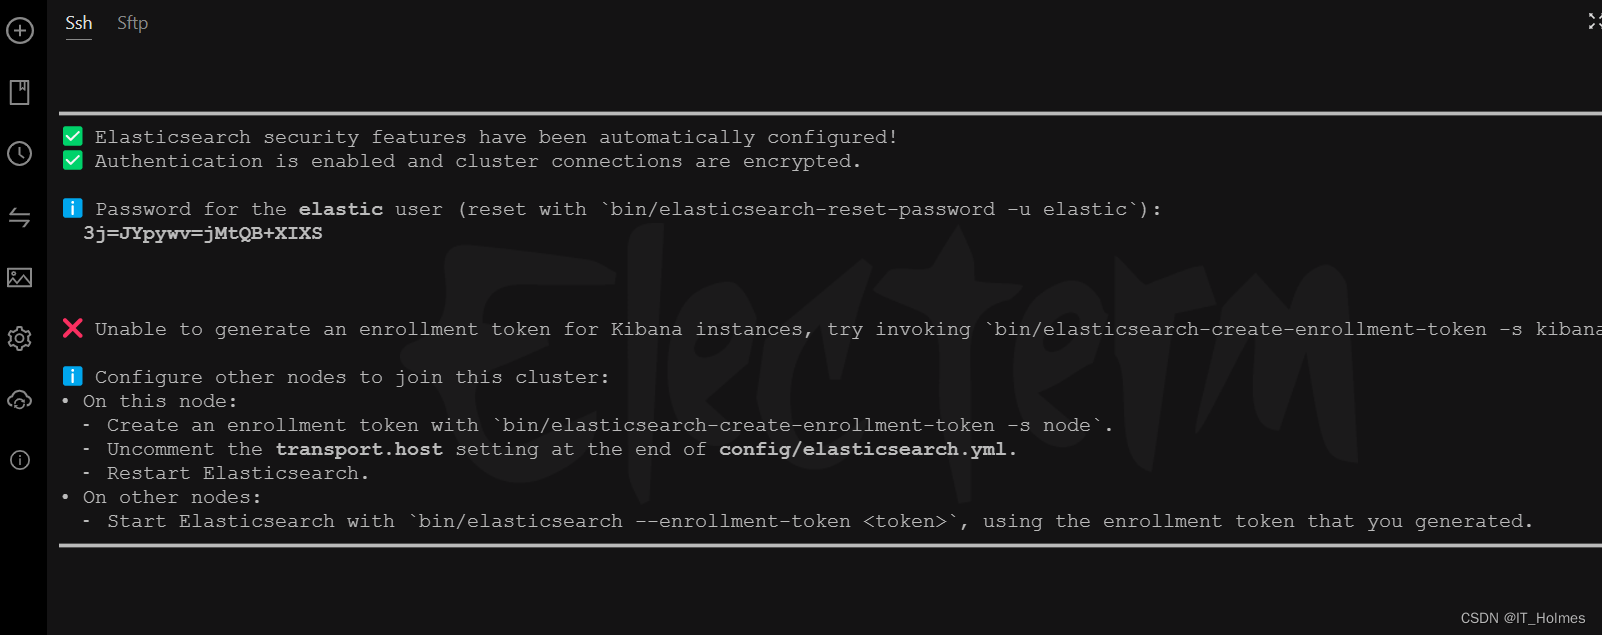
Task: Switch to the Ssh tab
Action: point(79,23)
